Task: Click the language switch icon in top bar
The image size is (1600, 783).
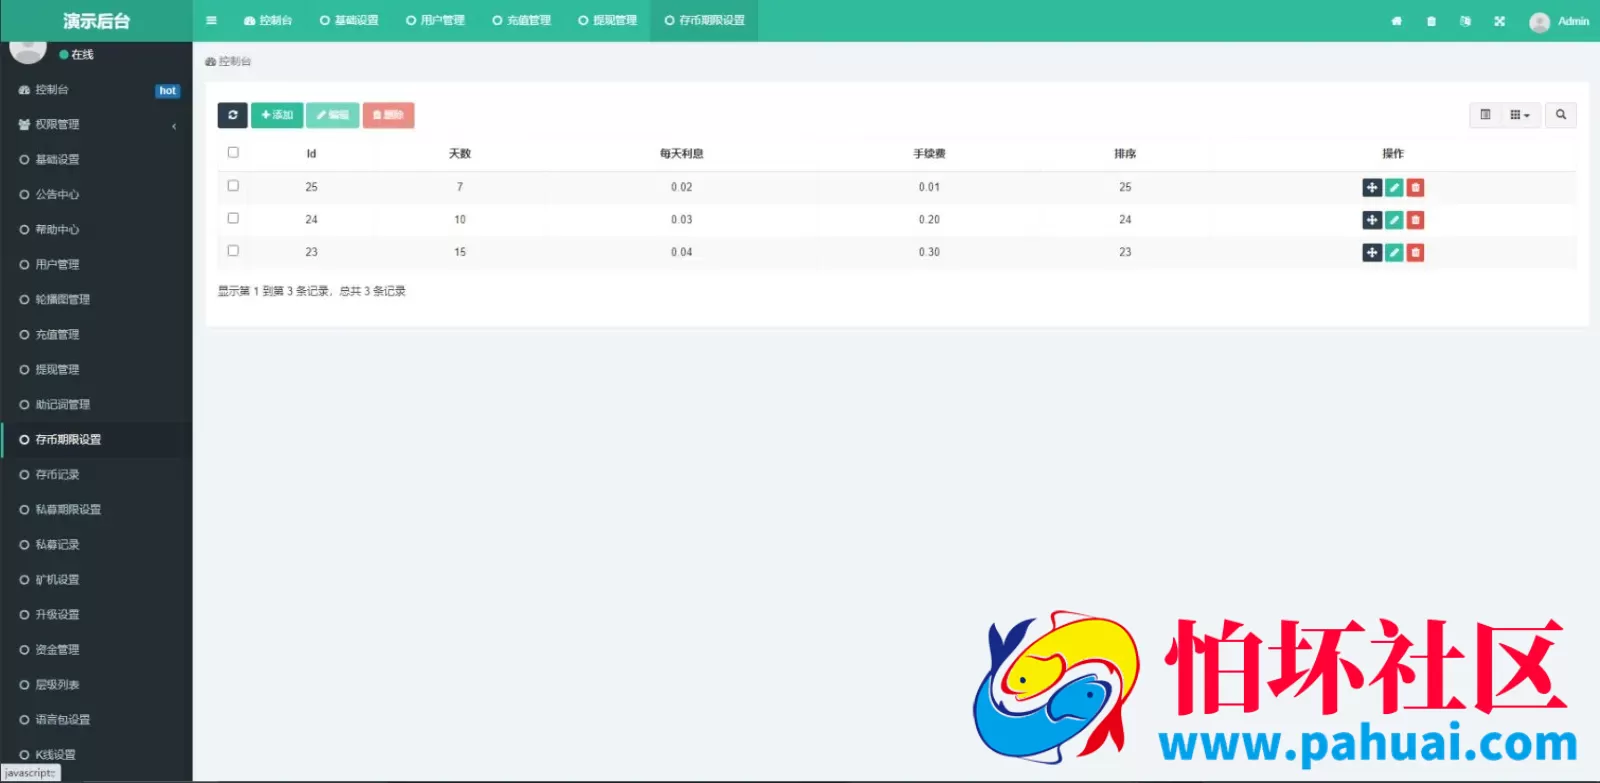Action: [1465, 21]
